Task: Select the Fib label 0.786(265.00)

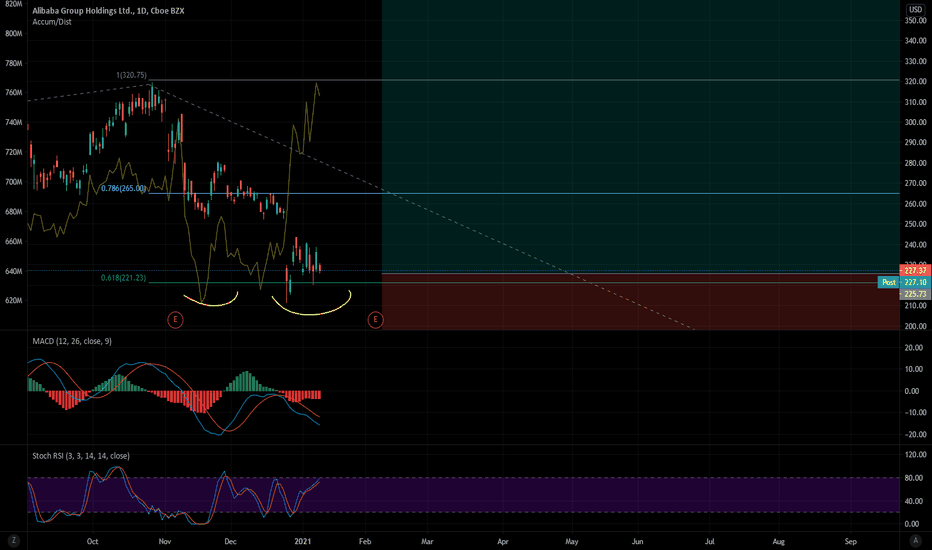Action: (123, 188)
